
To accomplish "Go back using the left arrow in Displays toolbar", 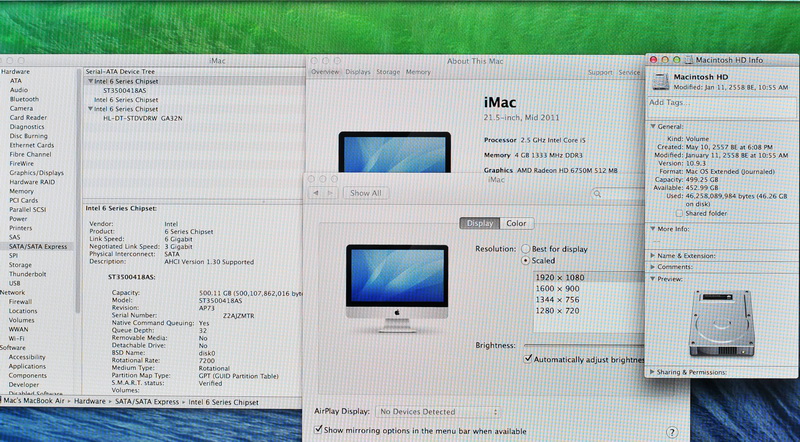I will 316,193.
